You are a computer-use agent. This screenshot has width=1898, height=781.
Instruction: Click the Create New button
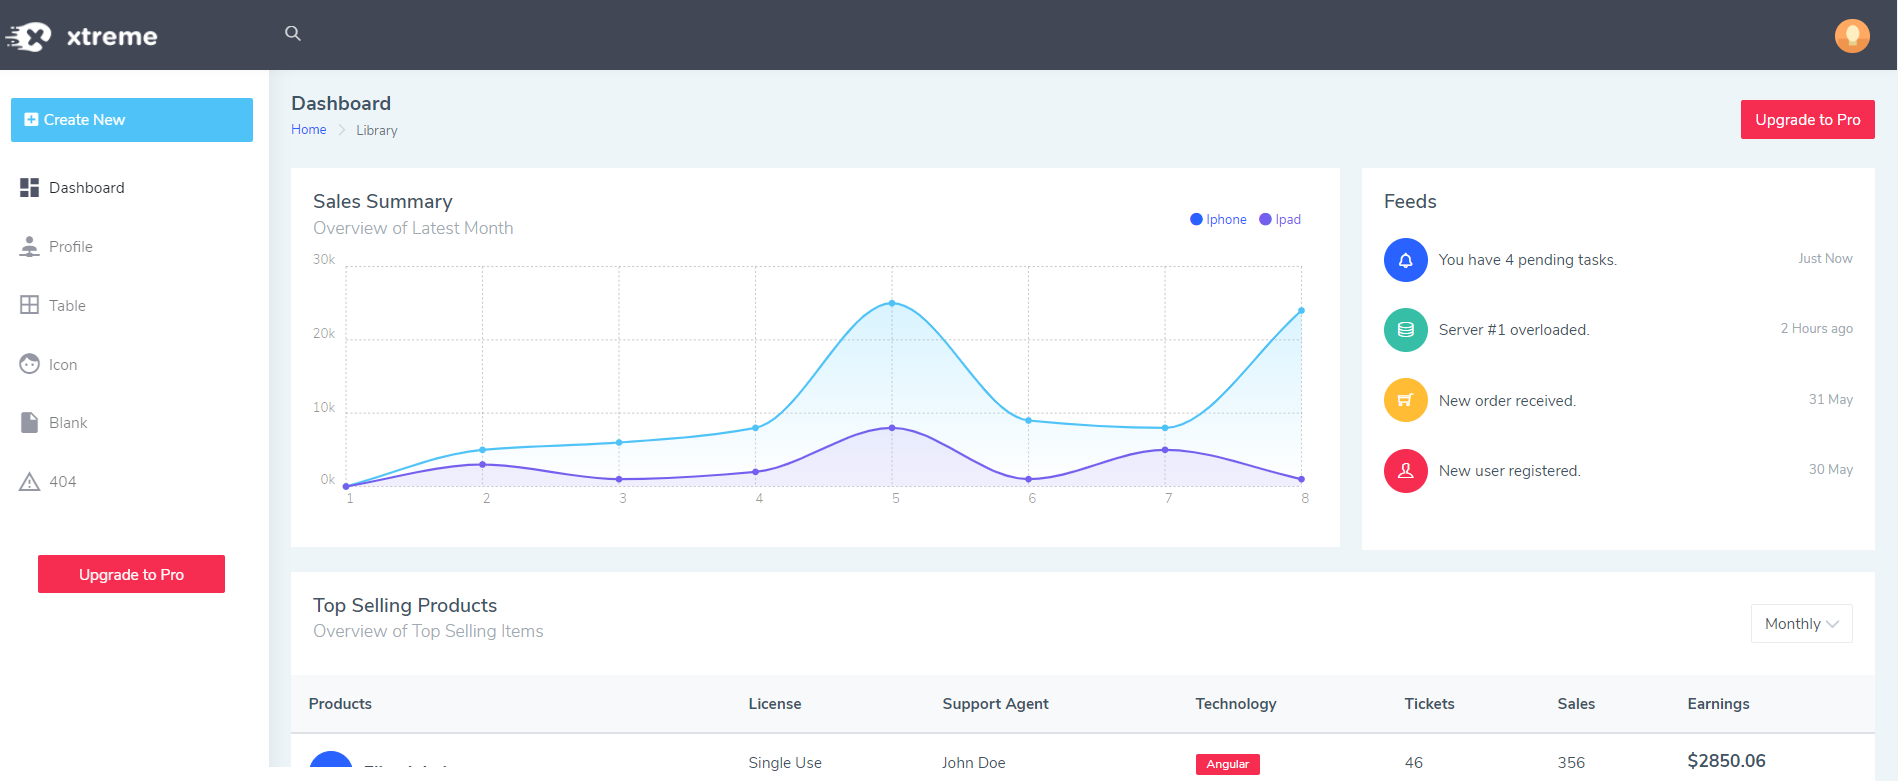[132, 120]
